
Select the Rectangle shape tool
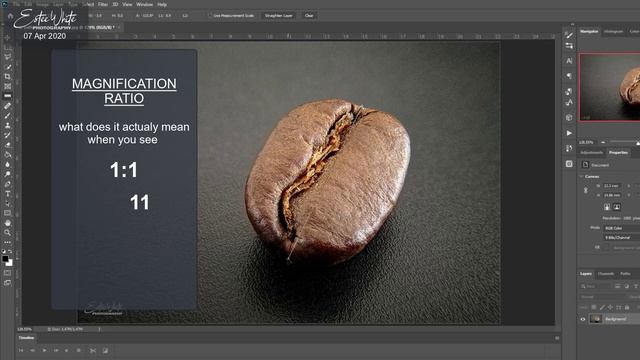click(7, 213)
